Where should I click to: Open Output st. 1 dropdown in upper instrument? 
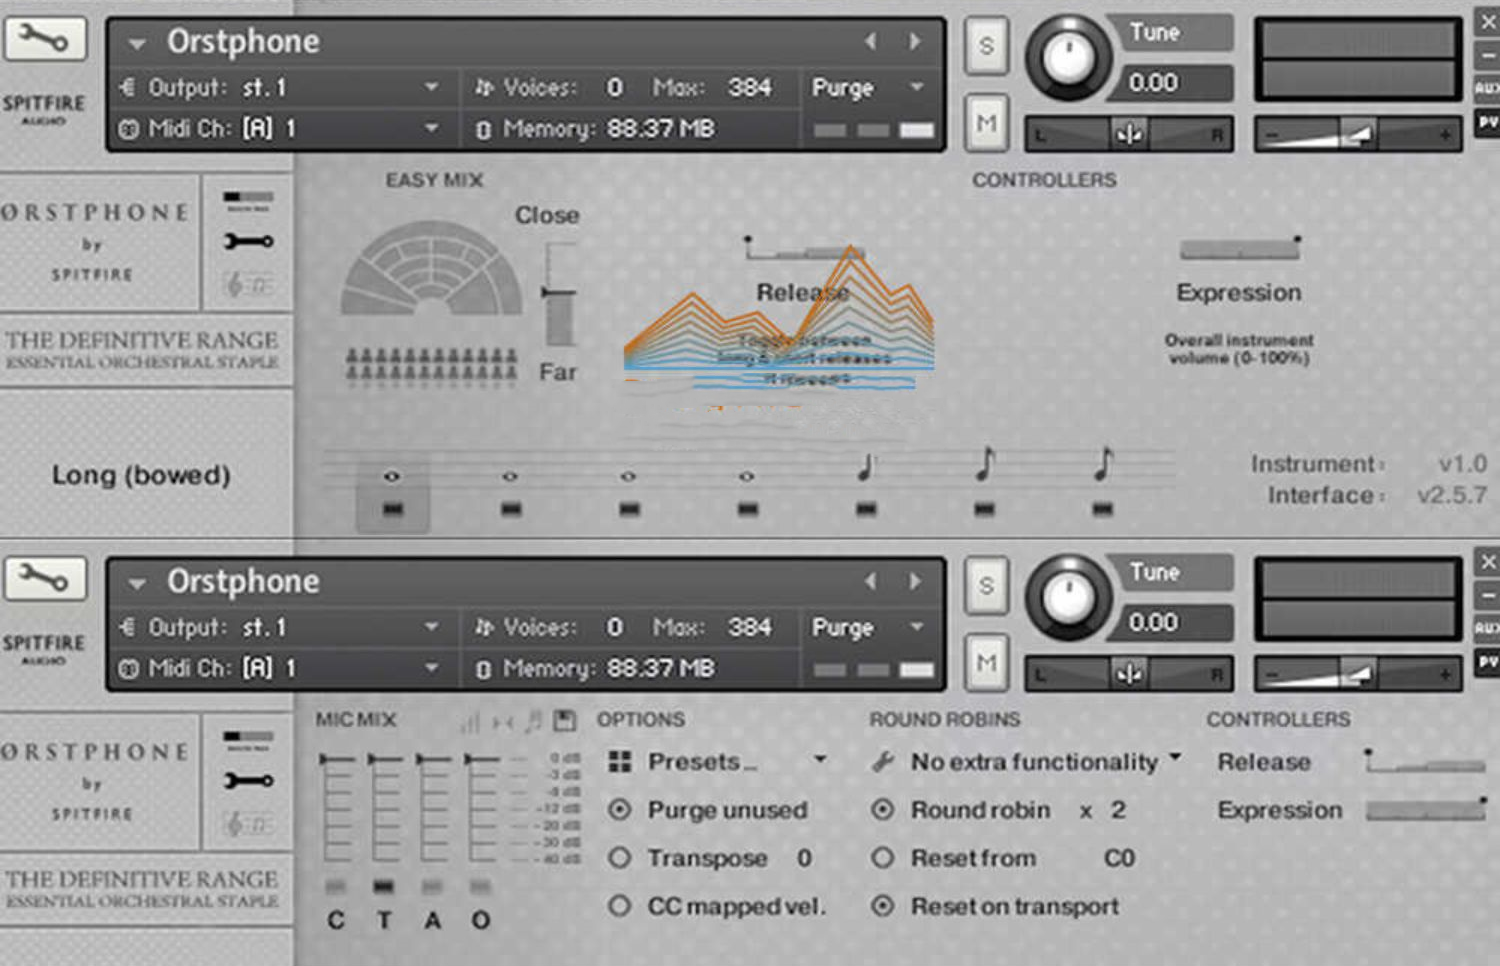[x=431, y=88]
